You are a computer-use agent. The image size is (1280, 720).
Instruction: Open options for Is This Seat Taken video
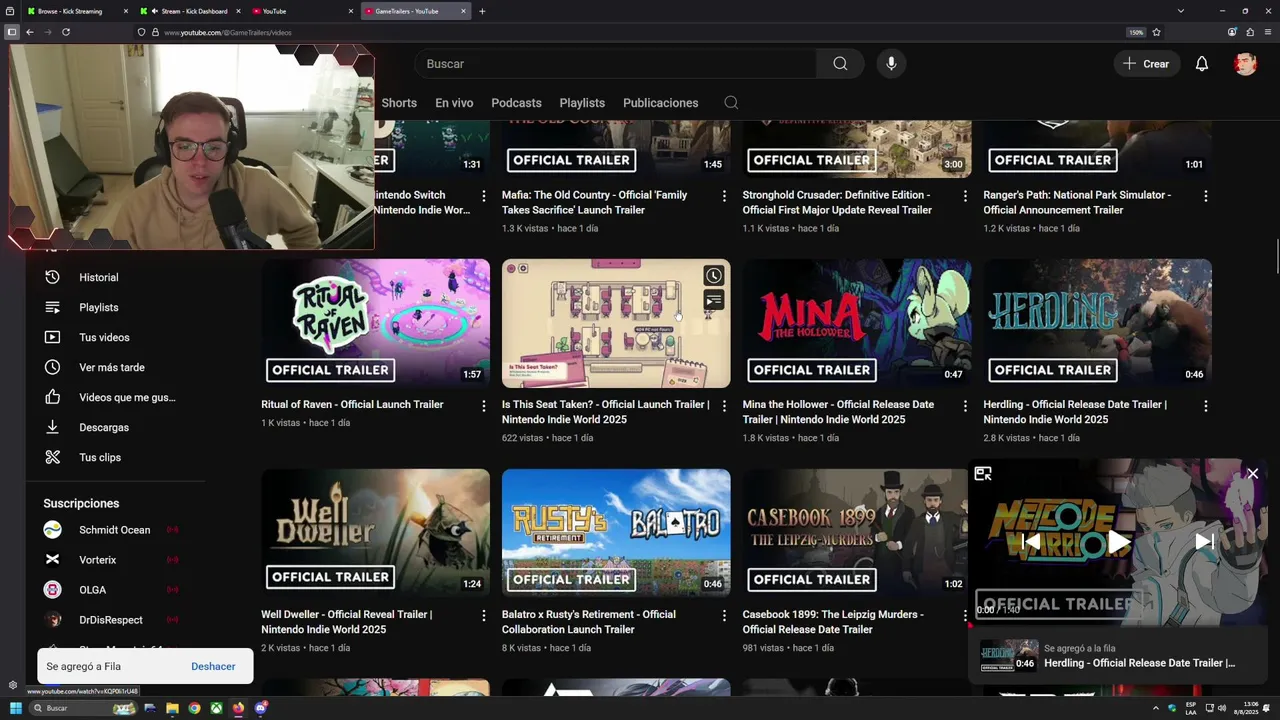(x=724, y=406)
